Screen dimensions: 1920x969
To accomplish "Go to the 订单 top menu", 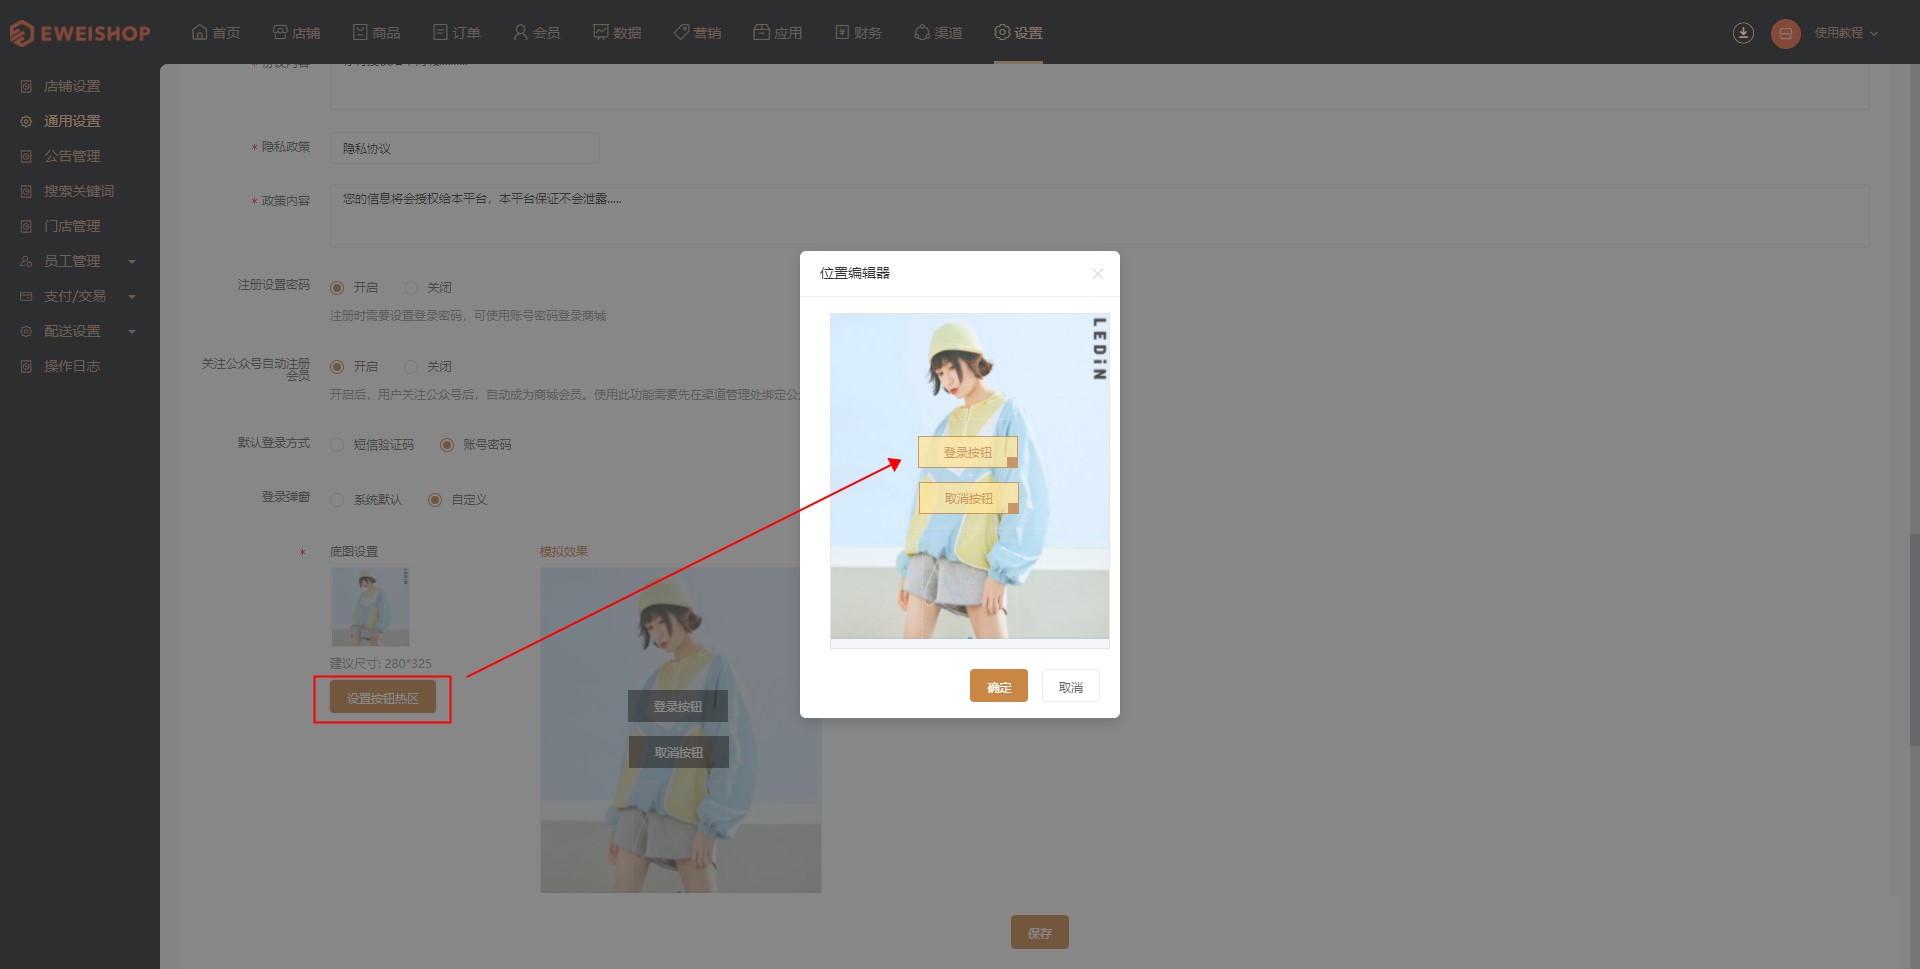I will click(456, 33).
